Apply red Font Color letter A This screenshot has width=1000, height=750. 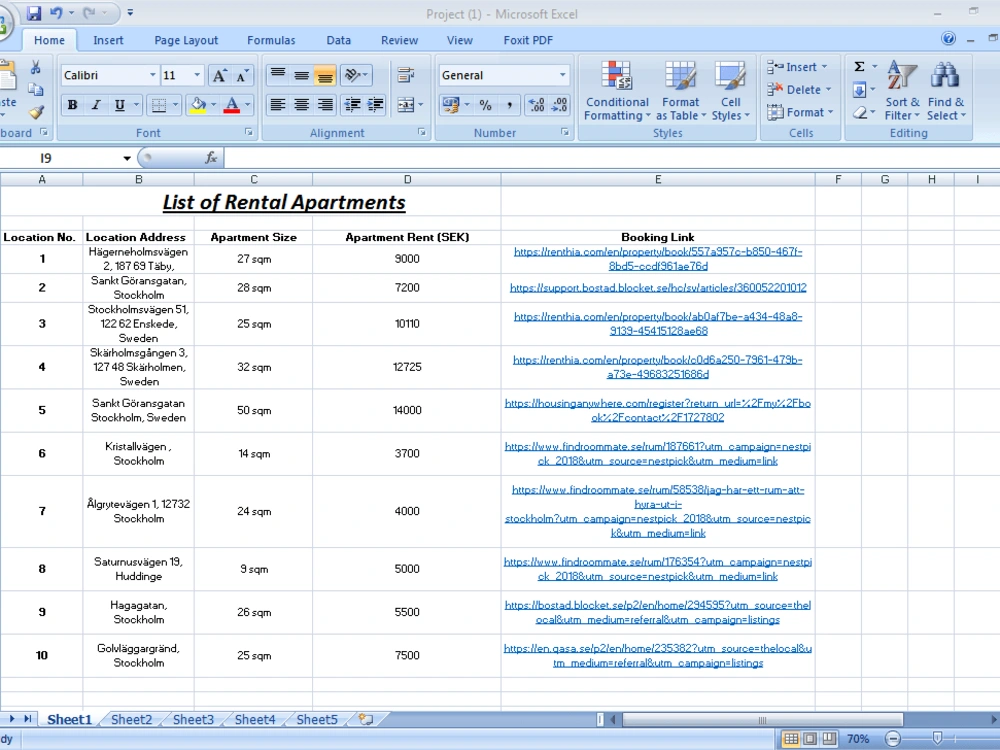pyautogui.click(x=232, y=105)
